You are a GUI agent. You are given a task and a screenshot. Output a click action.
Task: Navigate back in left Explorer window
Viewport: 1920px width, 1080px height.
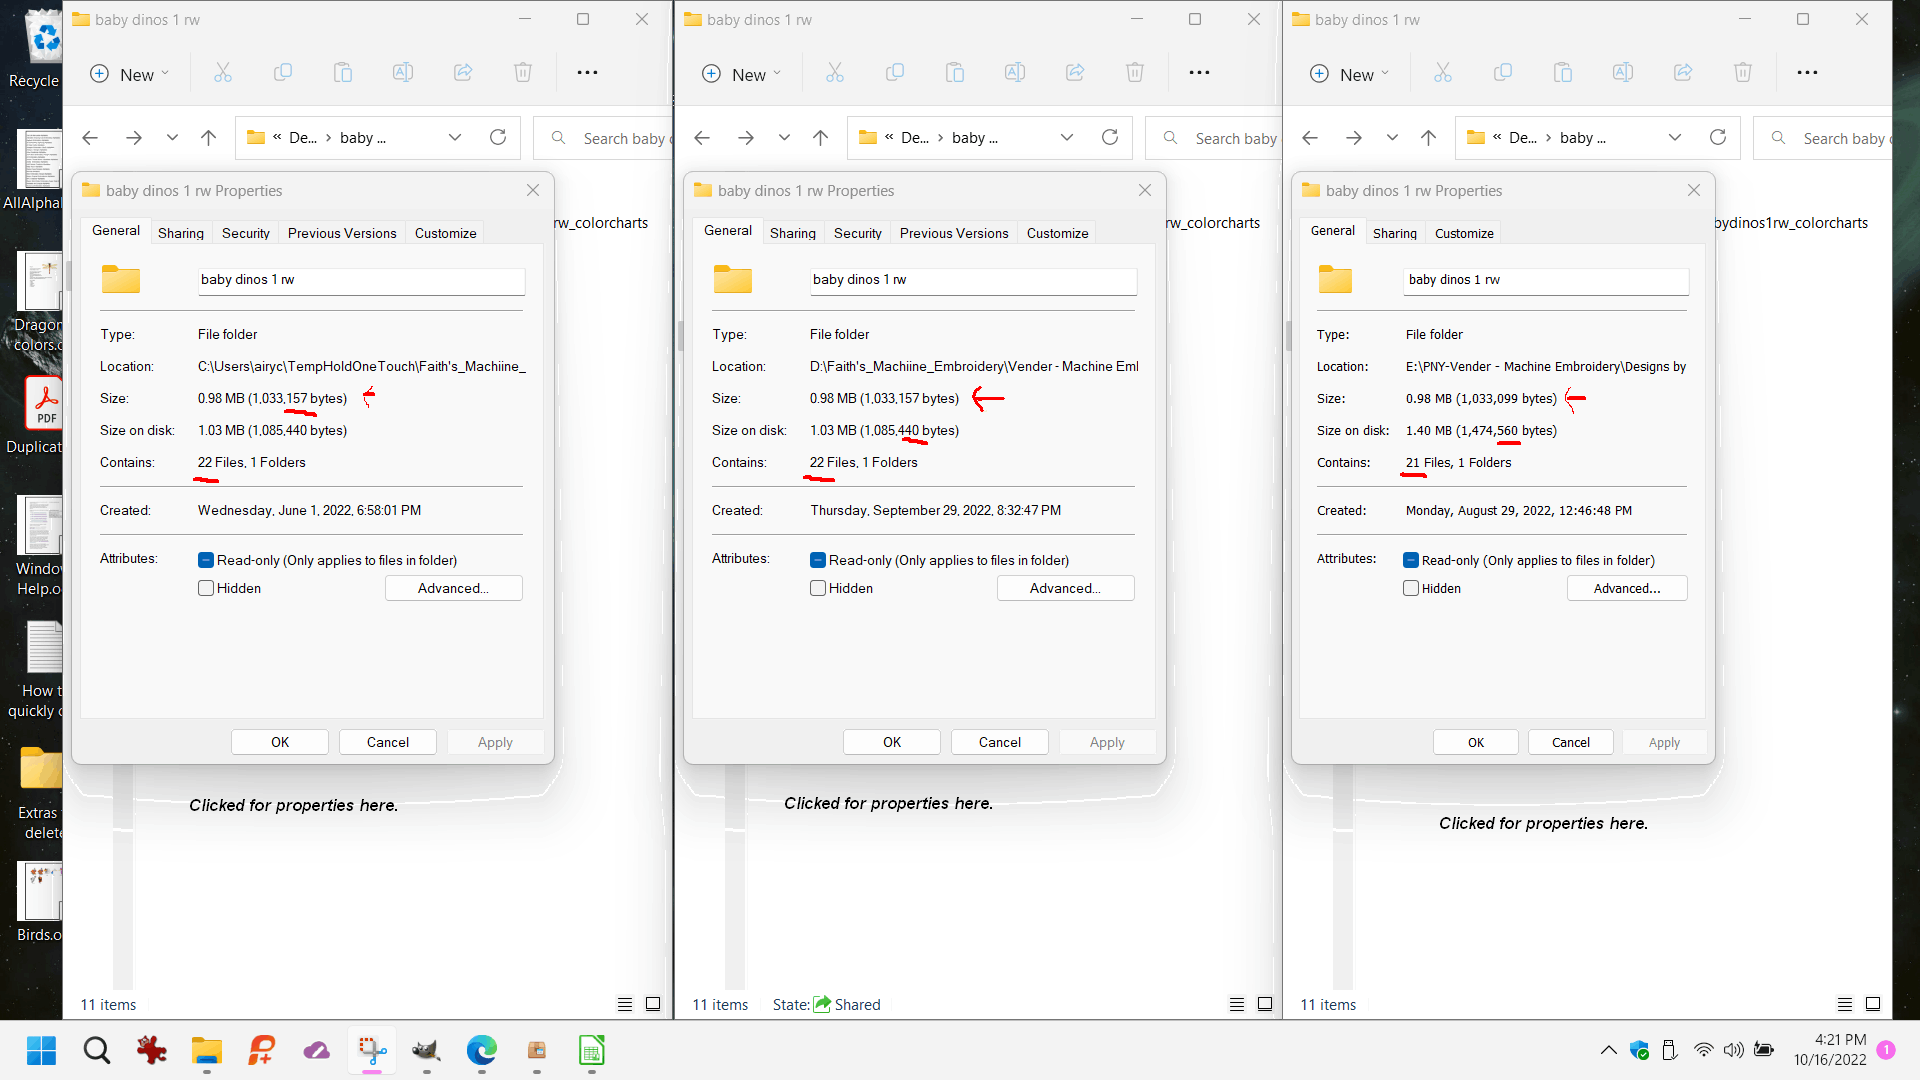point(90,138)
